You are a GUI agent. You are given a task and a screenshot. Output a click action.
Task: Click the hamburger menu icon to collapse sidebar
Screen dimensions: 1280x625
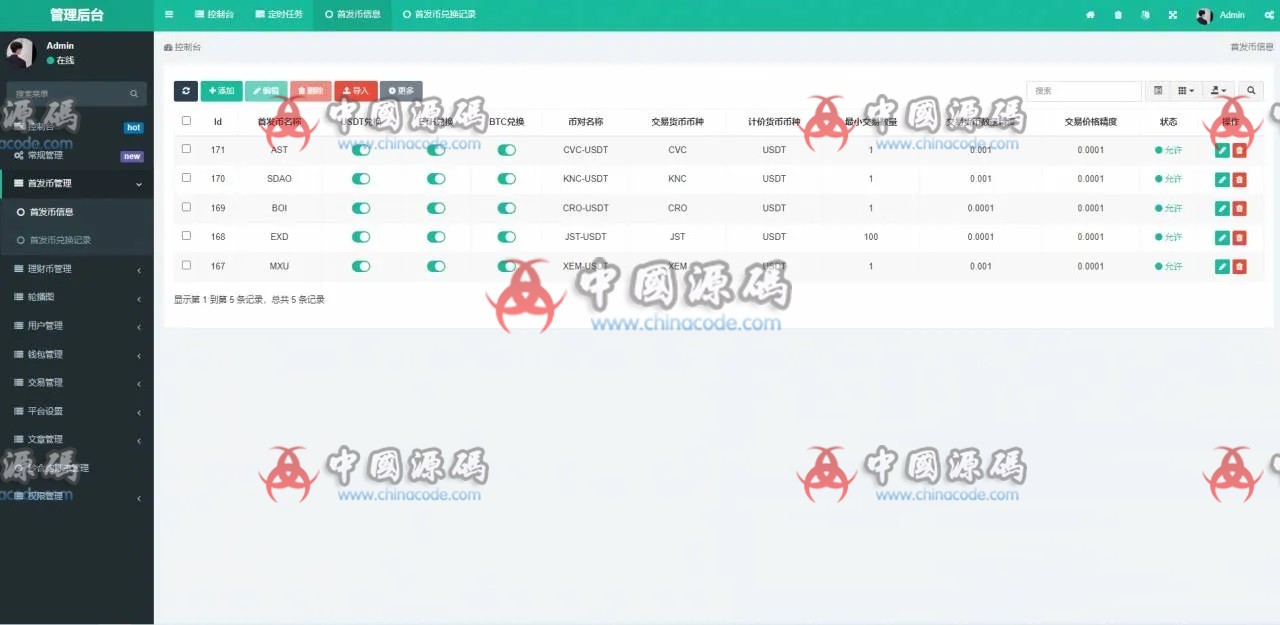(x=169, y=15)
